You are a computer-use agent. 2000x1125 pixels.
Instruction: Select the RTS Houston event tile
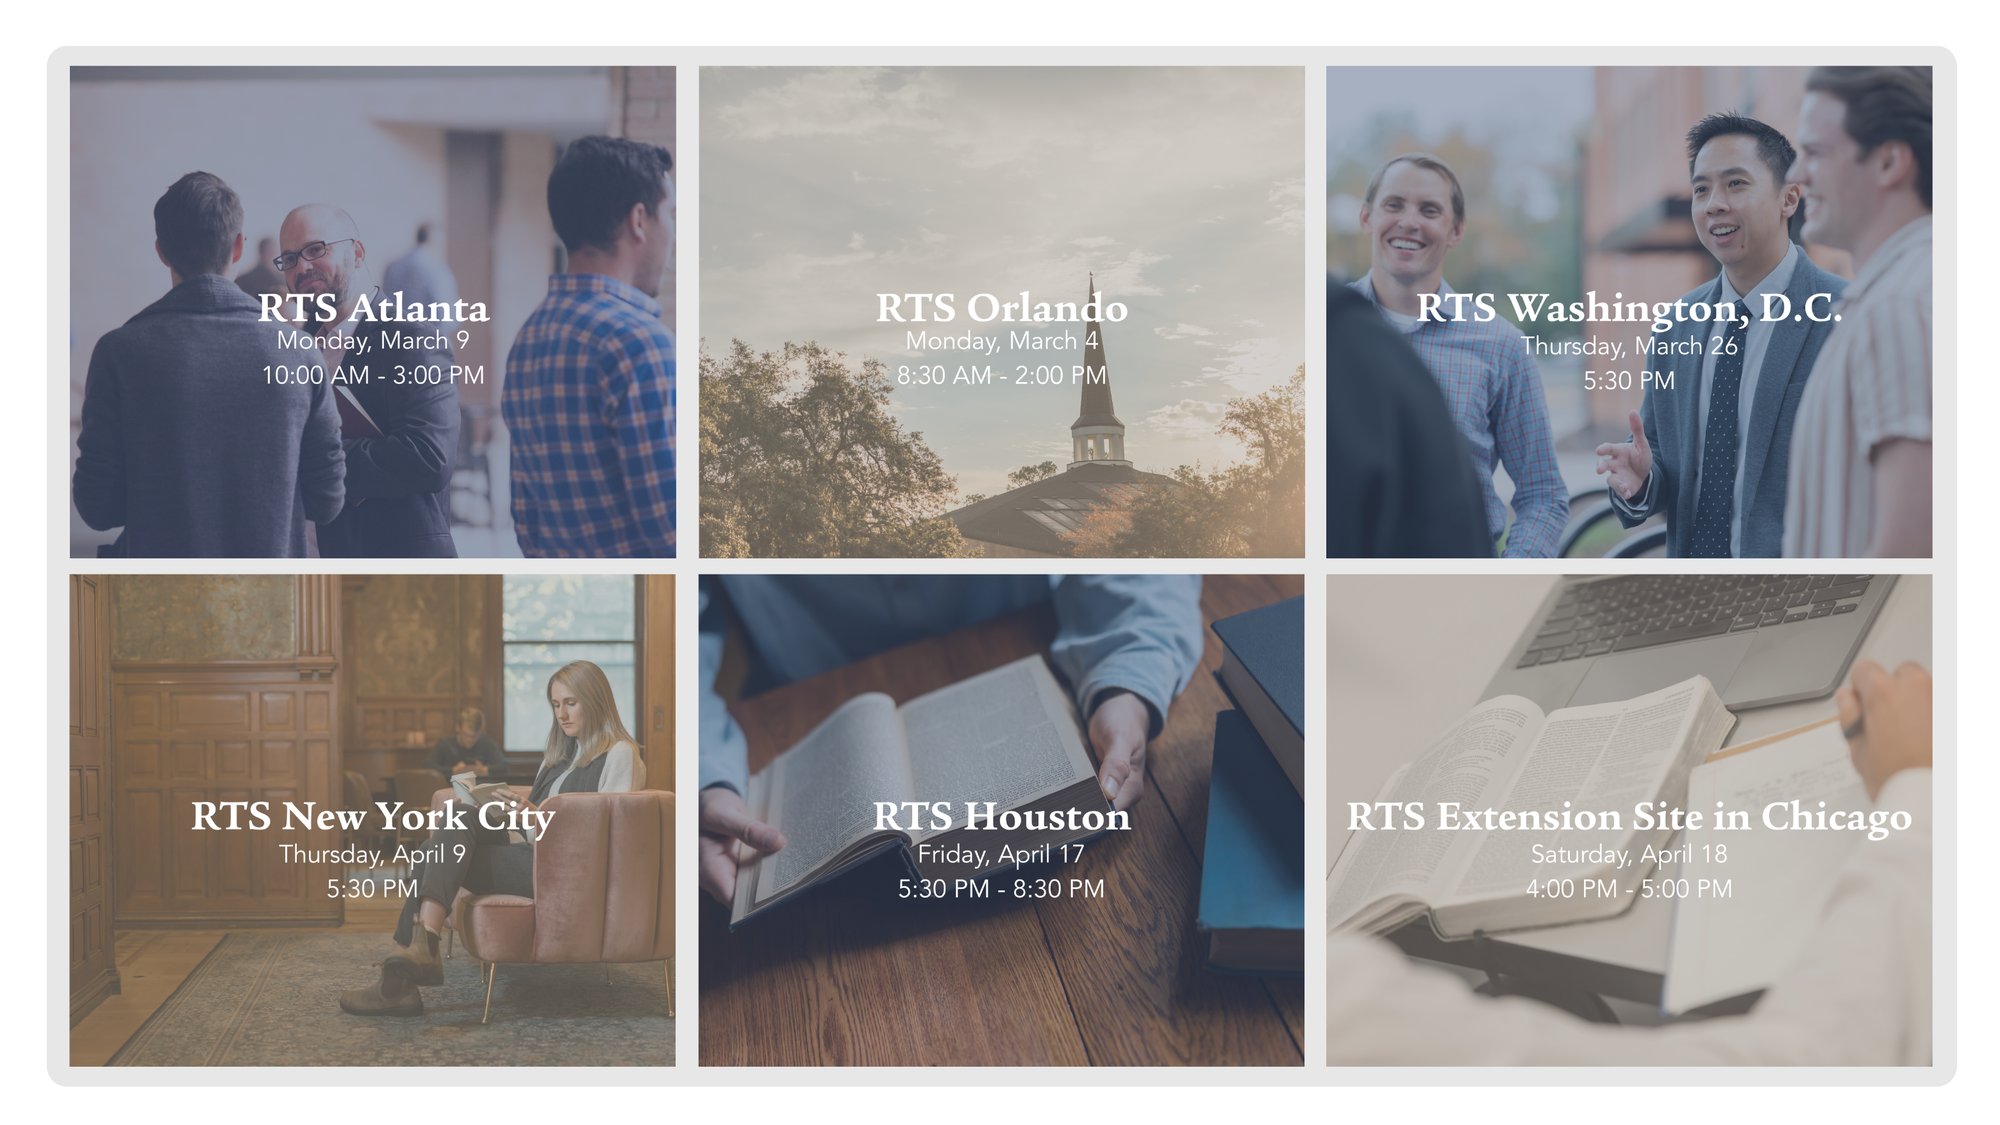(x=1000, y=815)
